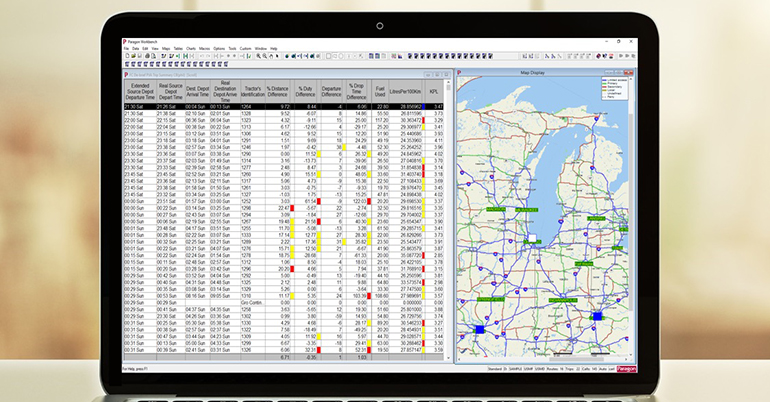Click the Print icon in the toolbar

tap(147, 56)
